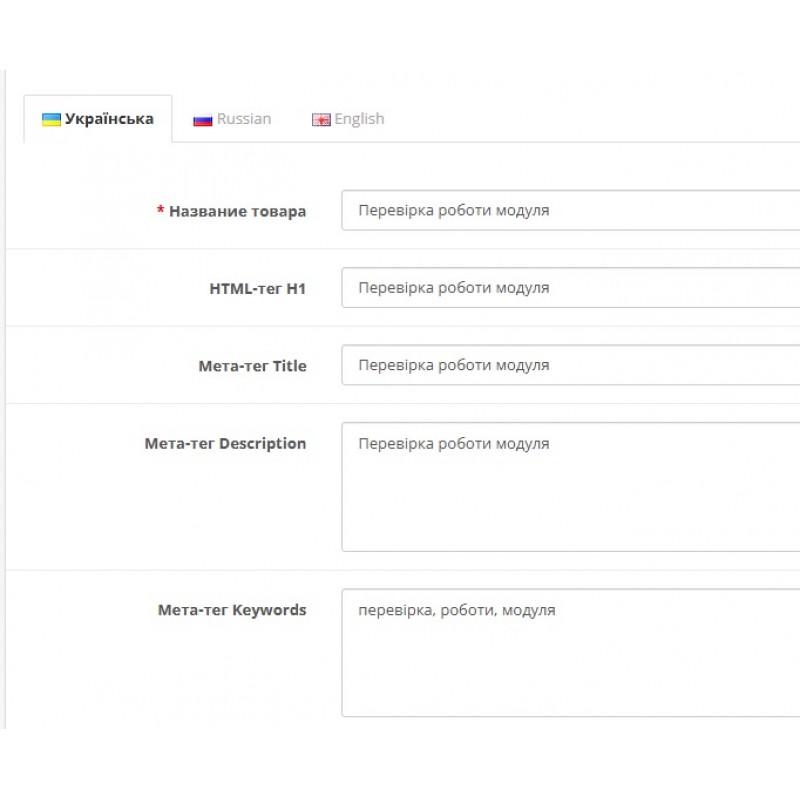Click the Мета-тег Keywords label
This screenshot has height=800, width=800.
(232, 610)
